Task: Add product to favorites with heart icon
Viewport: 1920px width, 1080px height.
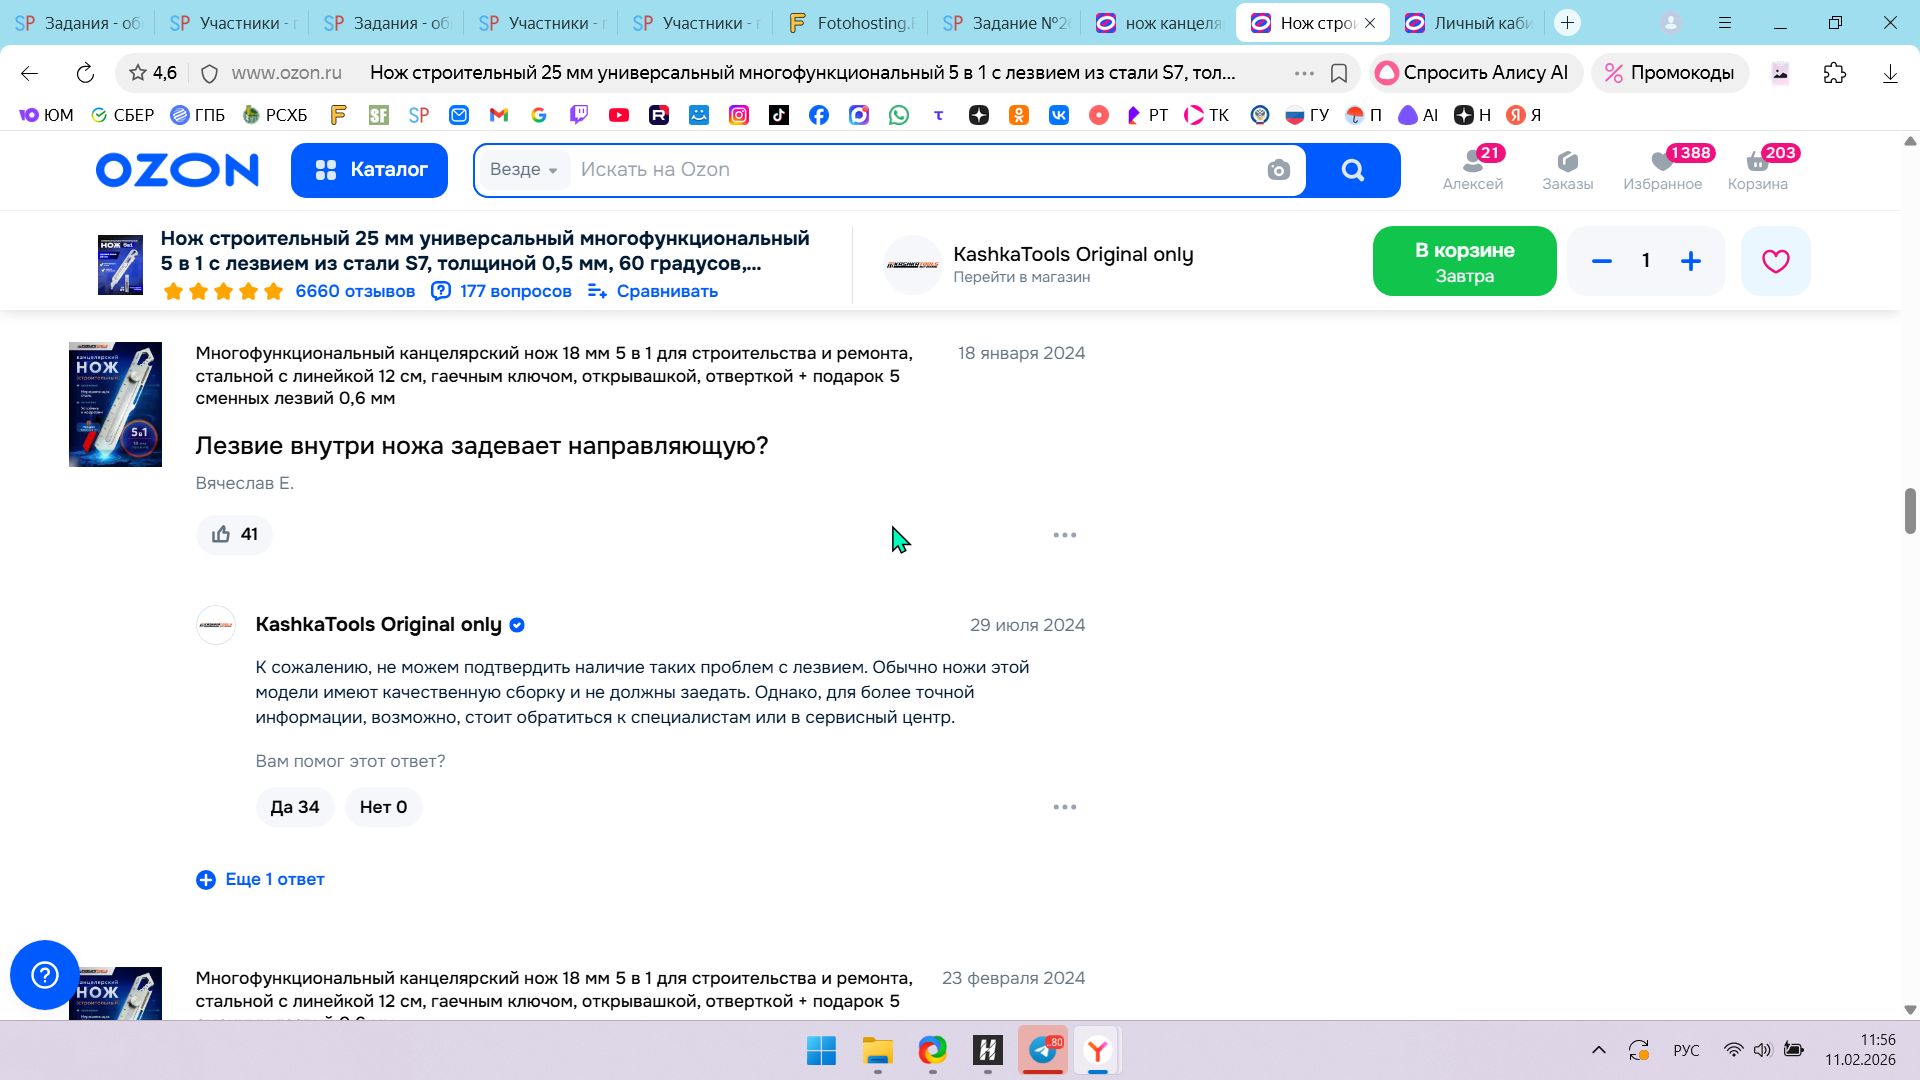Action: (1775, 261)
